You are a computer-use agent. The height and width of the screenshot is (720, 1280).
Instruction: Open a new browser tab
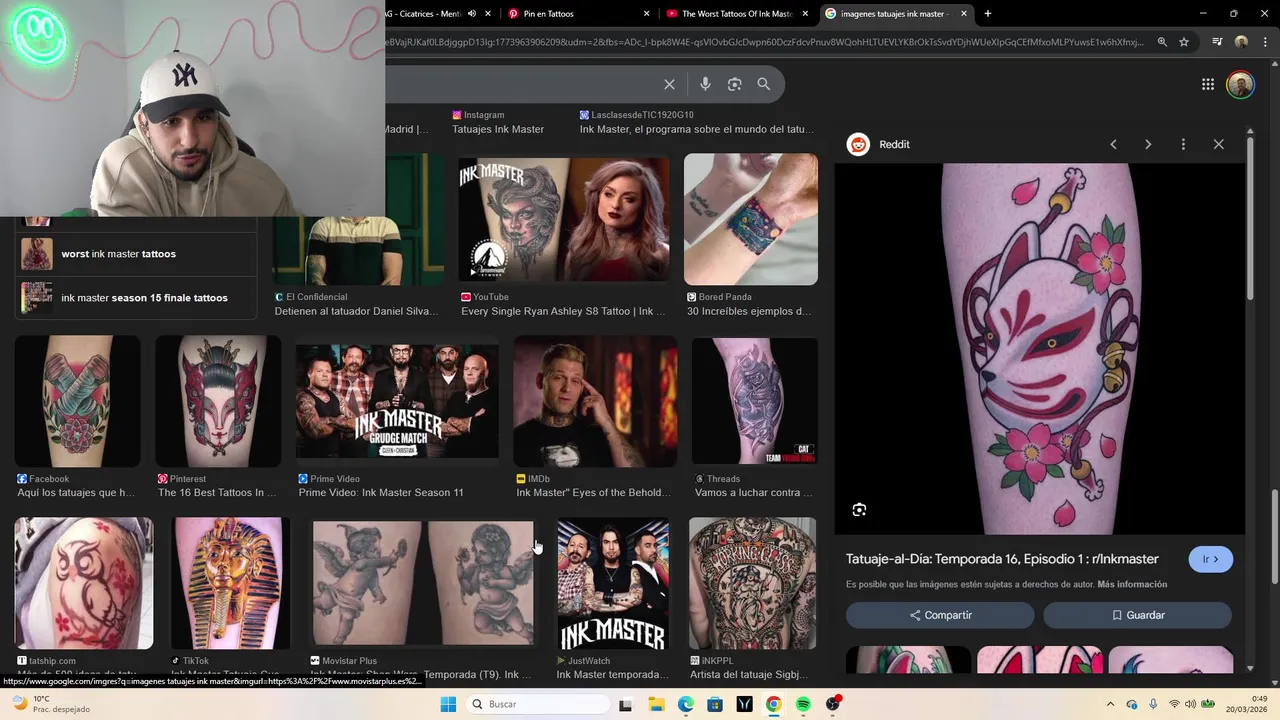tap(988, 14)
